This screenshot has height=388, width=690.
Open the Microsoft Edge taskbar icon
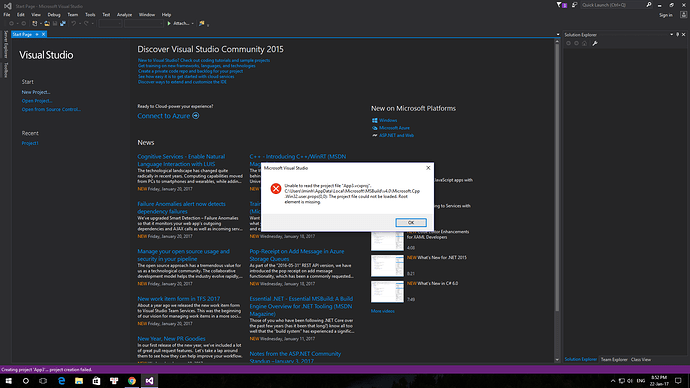tap(61, 381)
